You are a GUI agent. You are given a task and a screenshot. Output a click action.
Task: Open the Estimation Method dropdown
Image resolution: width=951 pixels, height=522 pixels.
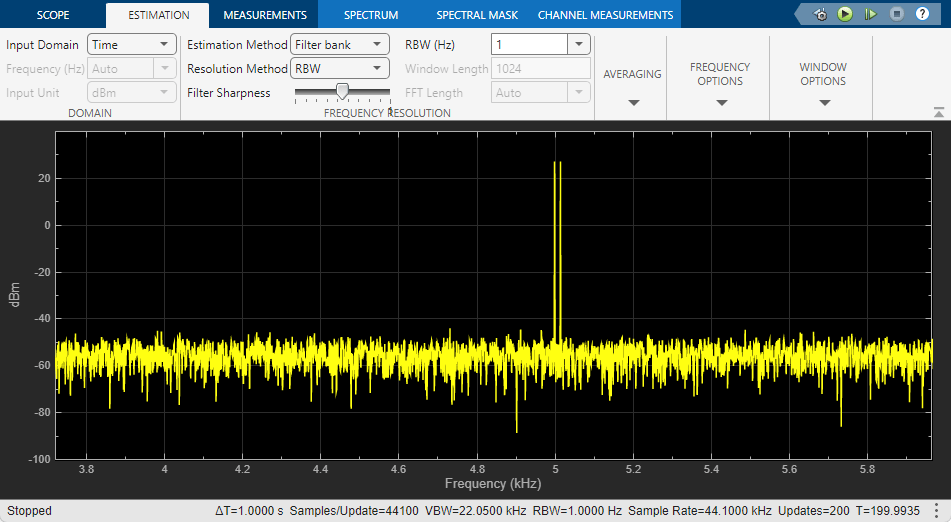coord(339,45)
